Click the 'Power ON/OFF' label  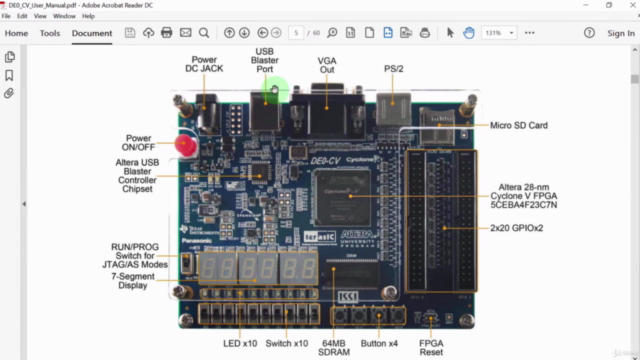pos(138,142)
